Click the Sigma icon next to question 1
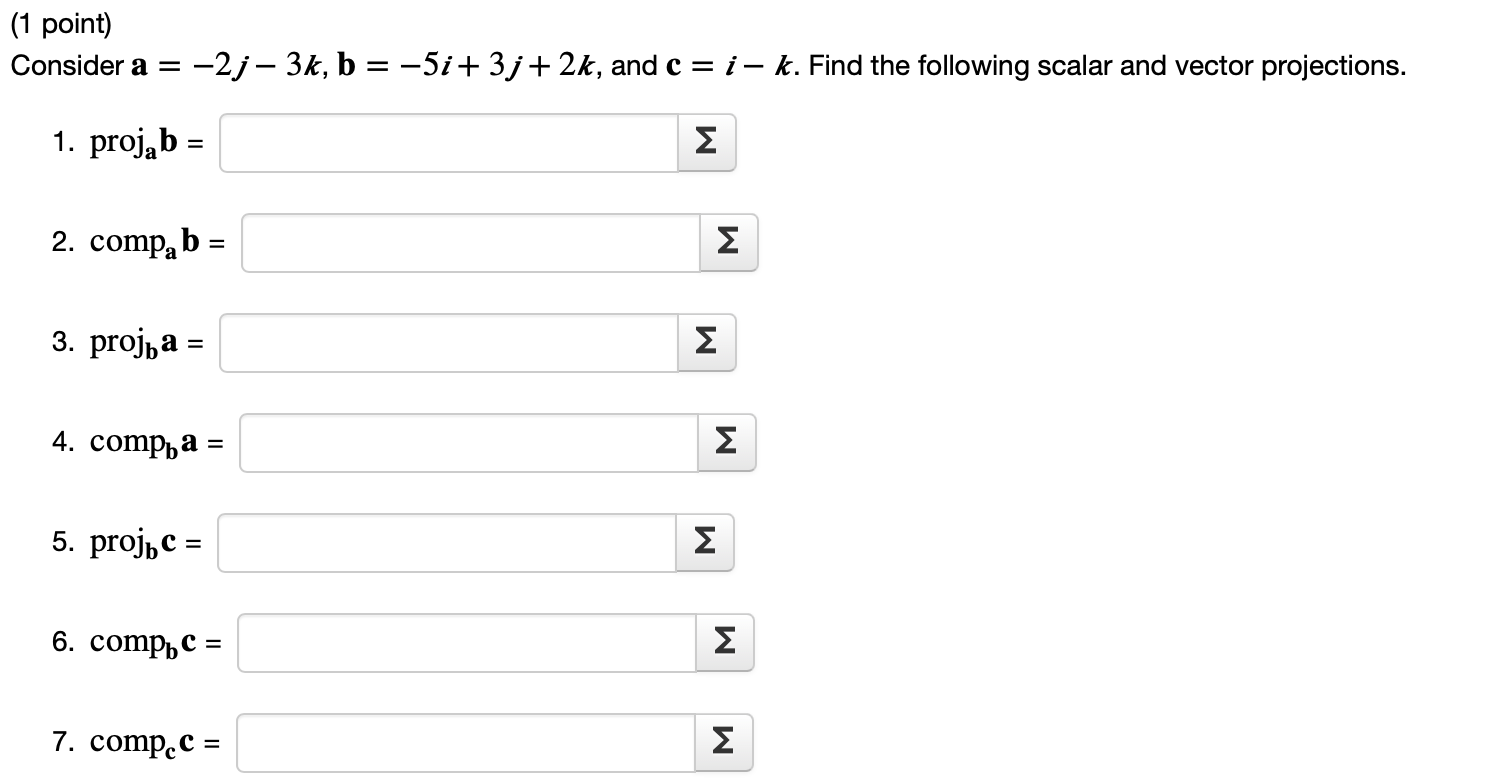 (x=704, y=143)
